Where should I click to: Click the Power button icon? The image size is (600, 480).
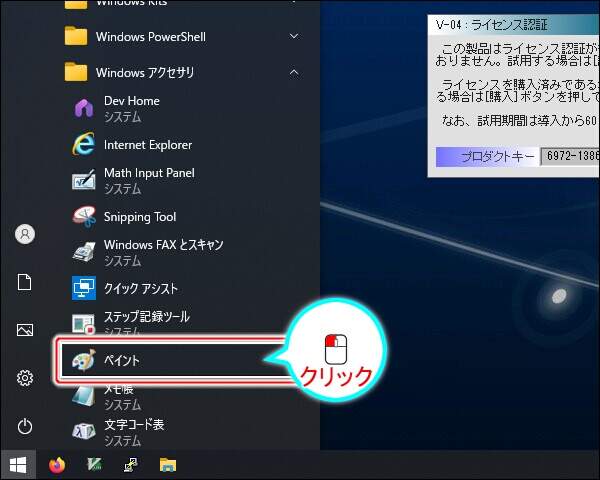click(25, 426)
